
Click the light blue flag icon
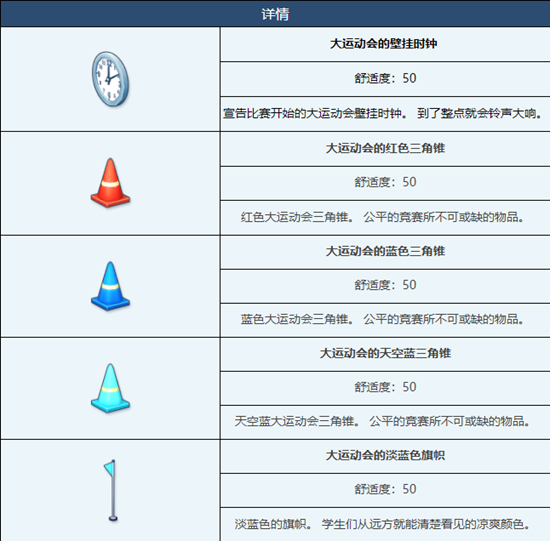[111, 490]
